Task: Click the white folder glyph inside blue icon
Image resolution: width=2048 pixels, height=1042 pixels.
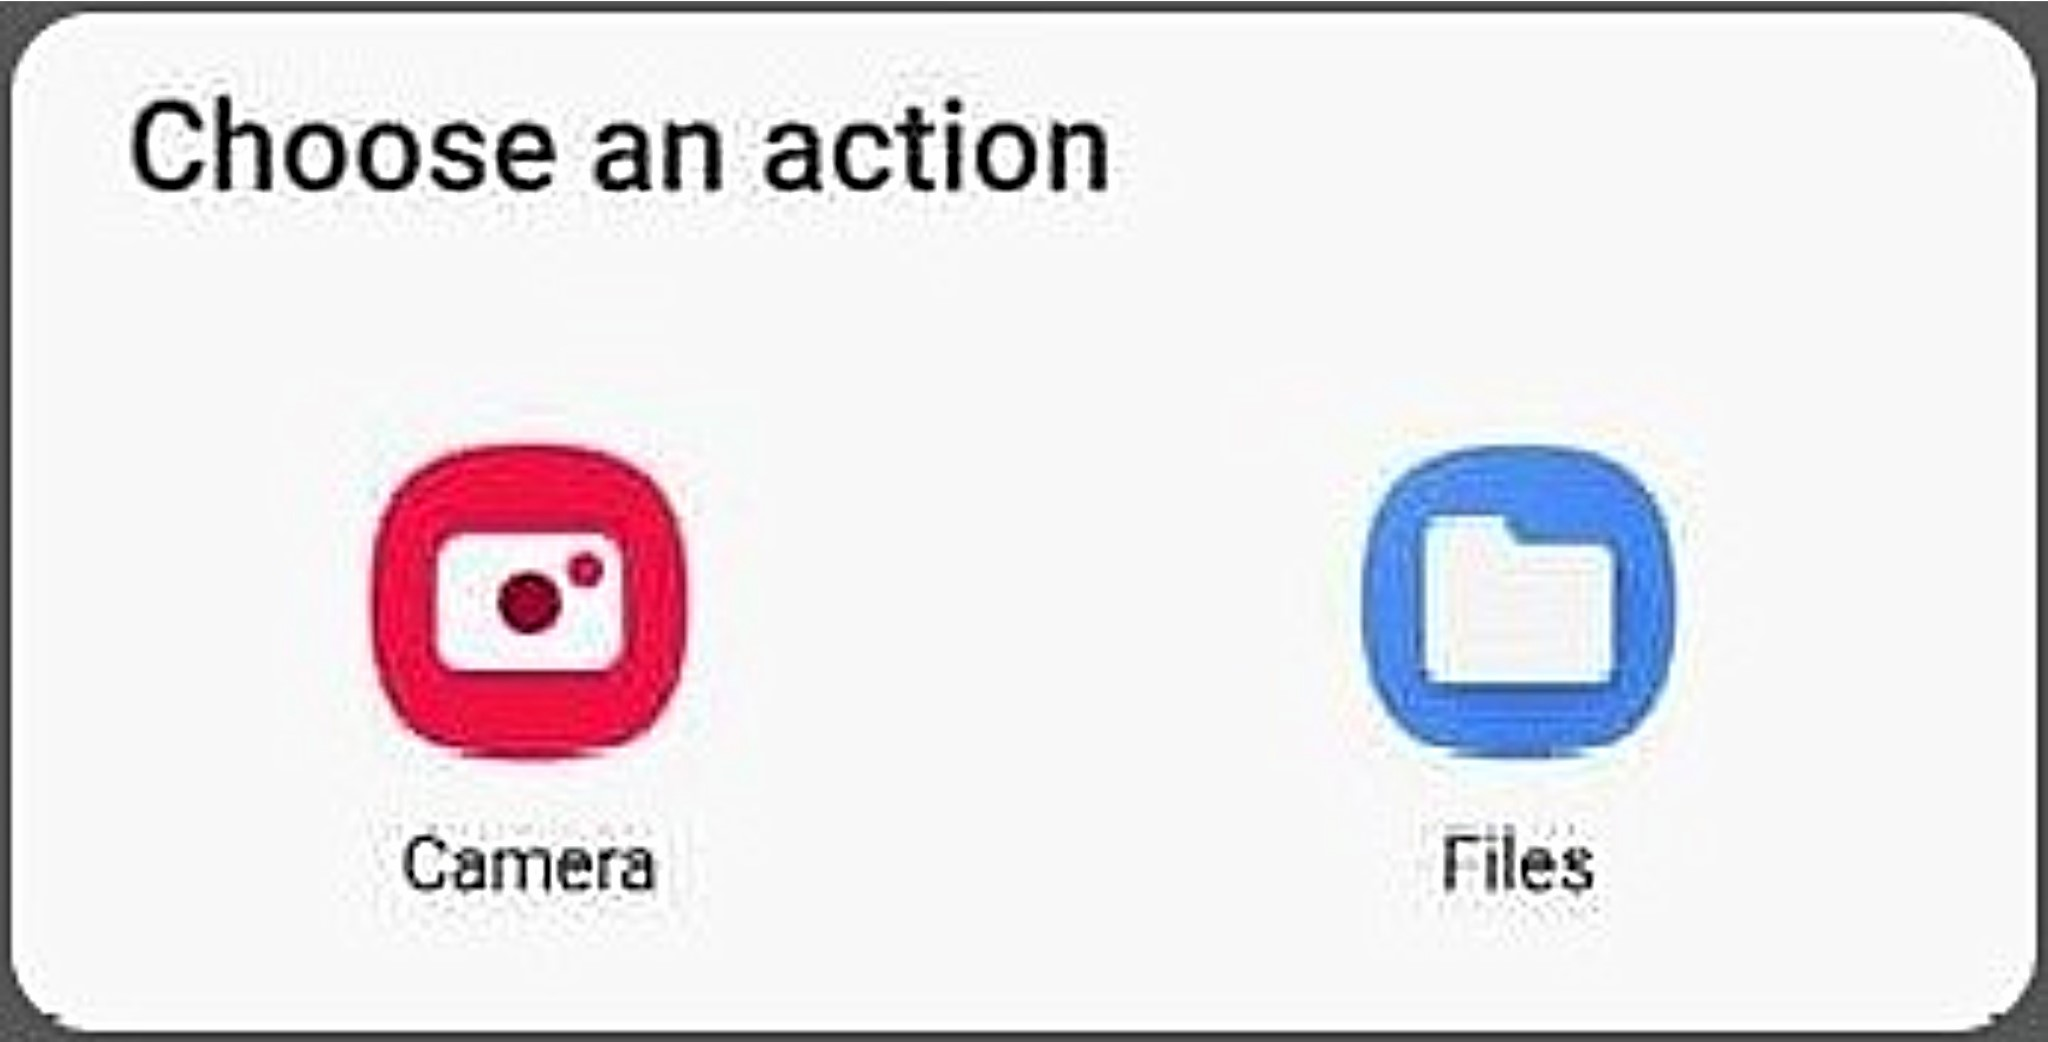Action: coord(1519,600)
